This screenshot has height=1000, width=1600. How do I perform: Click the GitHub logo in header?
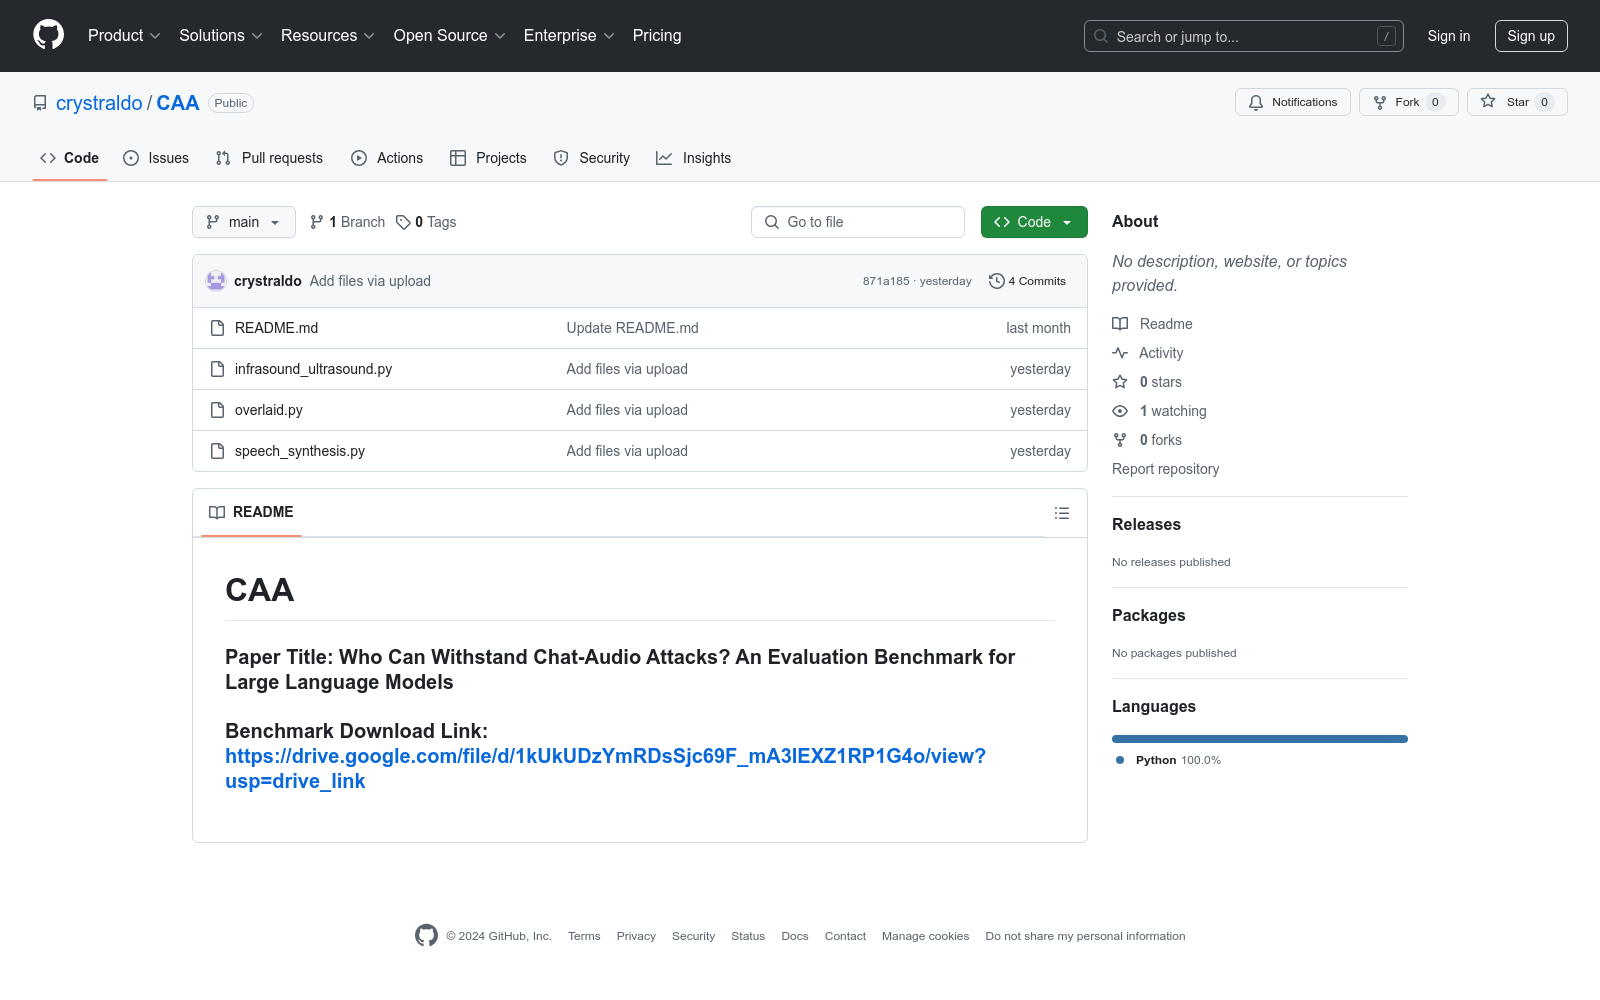pos(48,35)
